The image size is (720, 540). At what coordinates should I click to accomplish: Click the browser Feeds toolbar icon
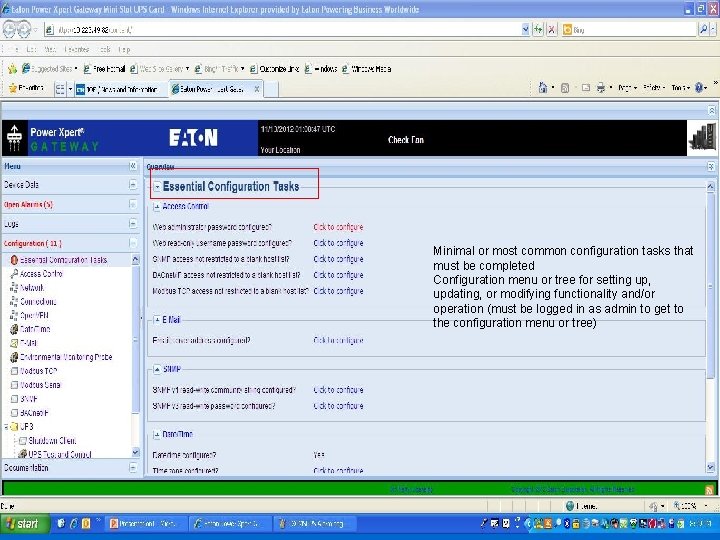click(x=565, y=88)
